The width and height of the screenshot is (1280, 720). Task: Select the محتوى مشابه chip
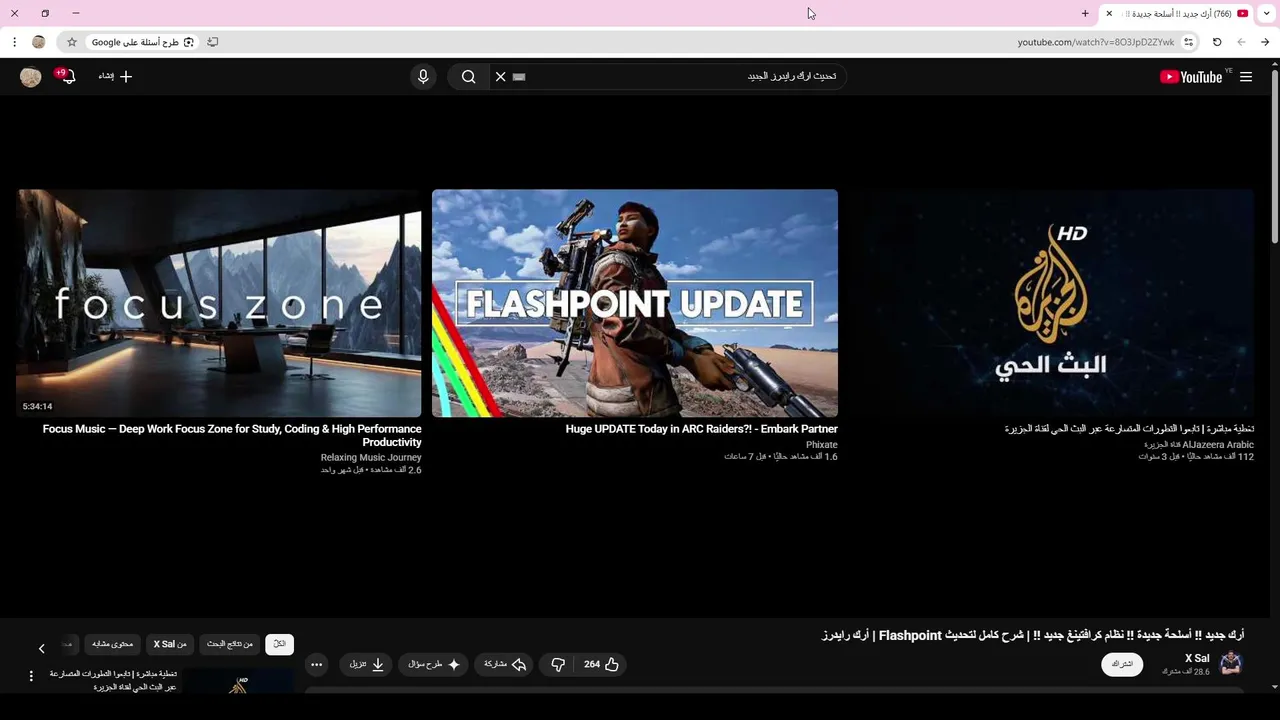point(112,644)
